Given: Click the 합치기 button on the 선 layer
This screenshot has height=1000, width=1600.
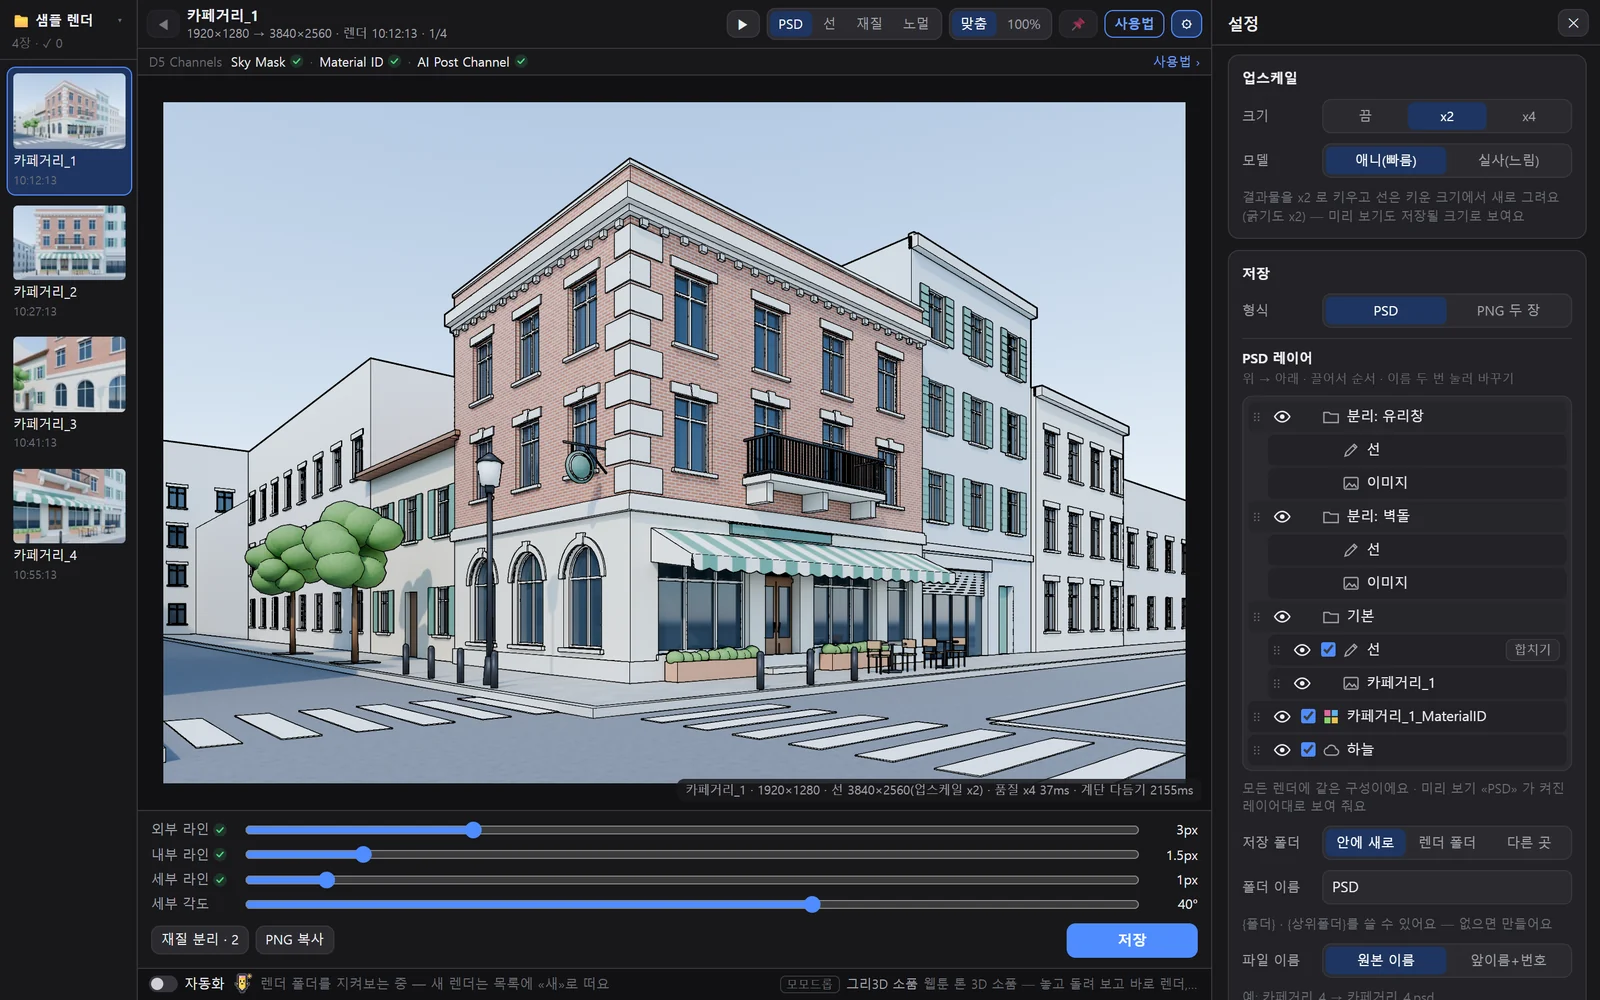Looking at the screenshot, I should [1532, 650].
